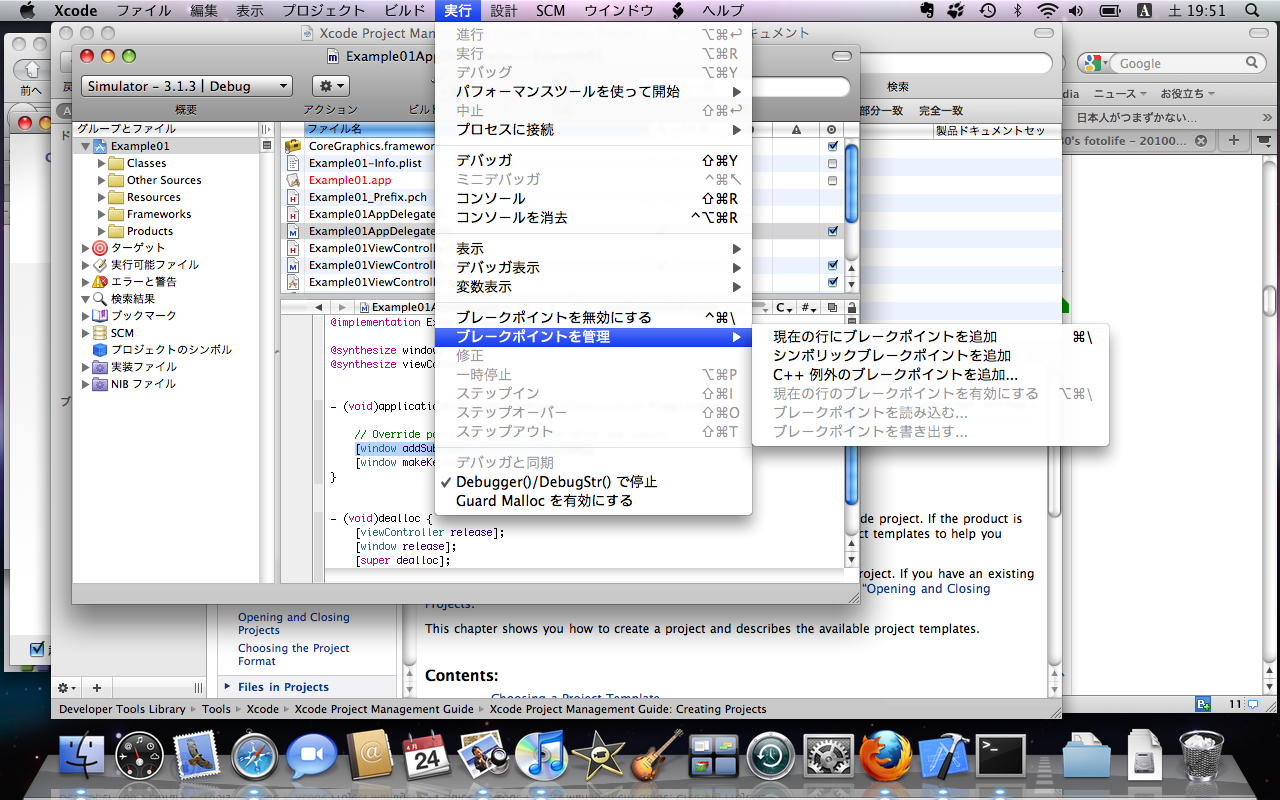Image resolution: width=1280 pixels, height=800 pixels.
Task: Click the Google search field
Action: [1173, 63]
